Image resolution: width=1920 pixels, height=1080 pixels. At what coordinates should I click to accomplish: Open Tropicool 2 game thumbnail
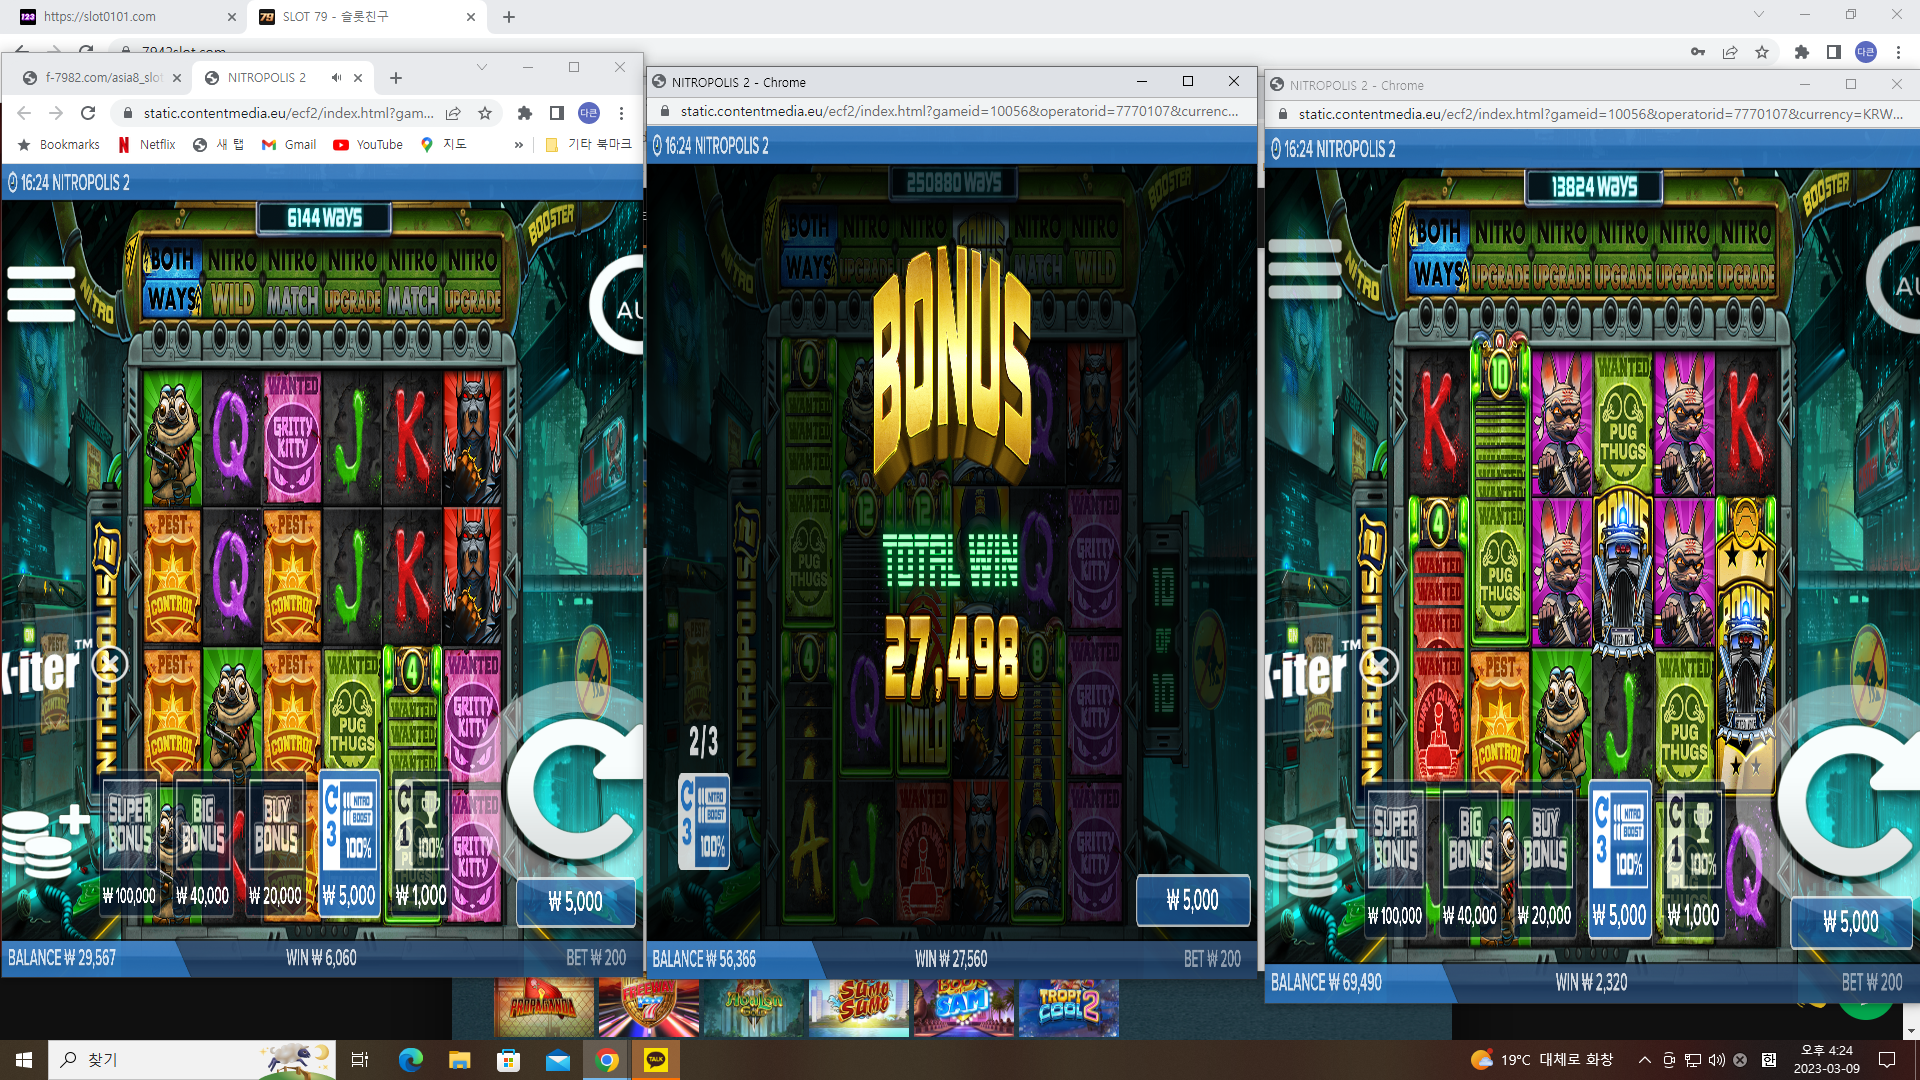coord(1069,1008)
